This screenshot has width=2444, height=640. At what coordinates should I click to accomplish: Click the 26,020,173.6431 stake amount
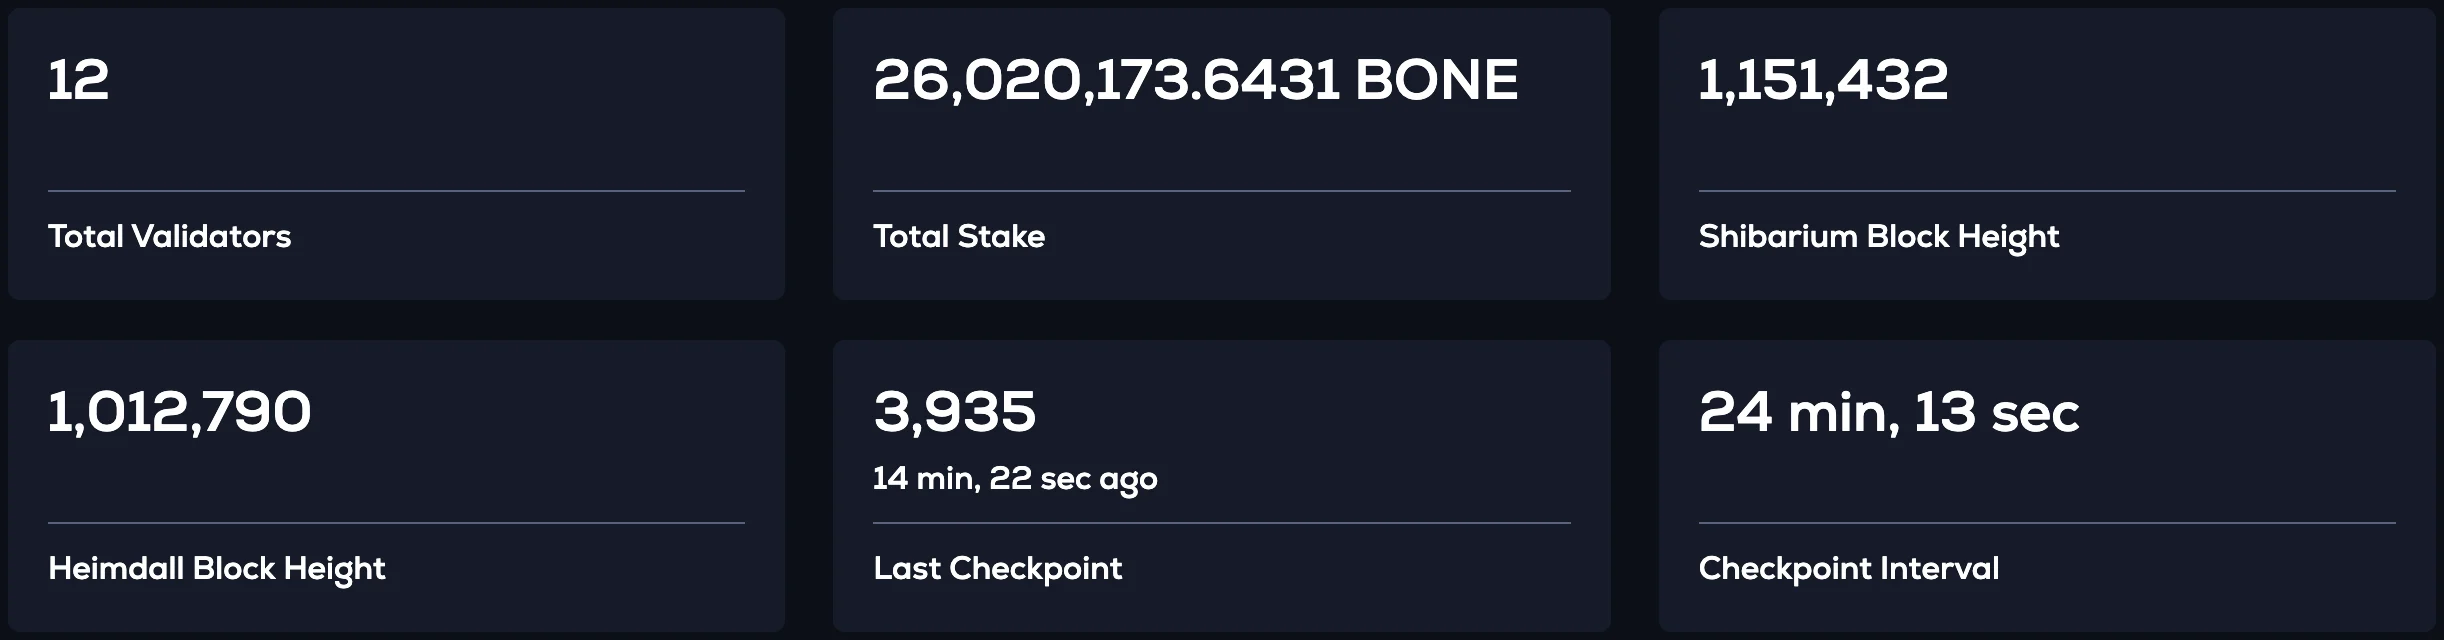click(1105, 80)
